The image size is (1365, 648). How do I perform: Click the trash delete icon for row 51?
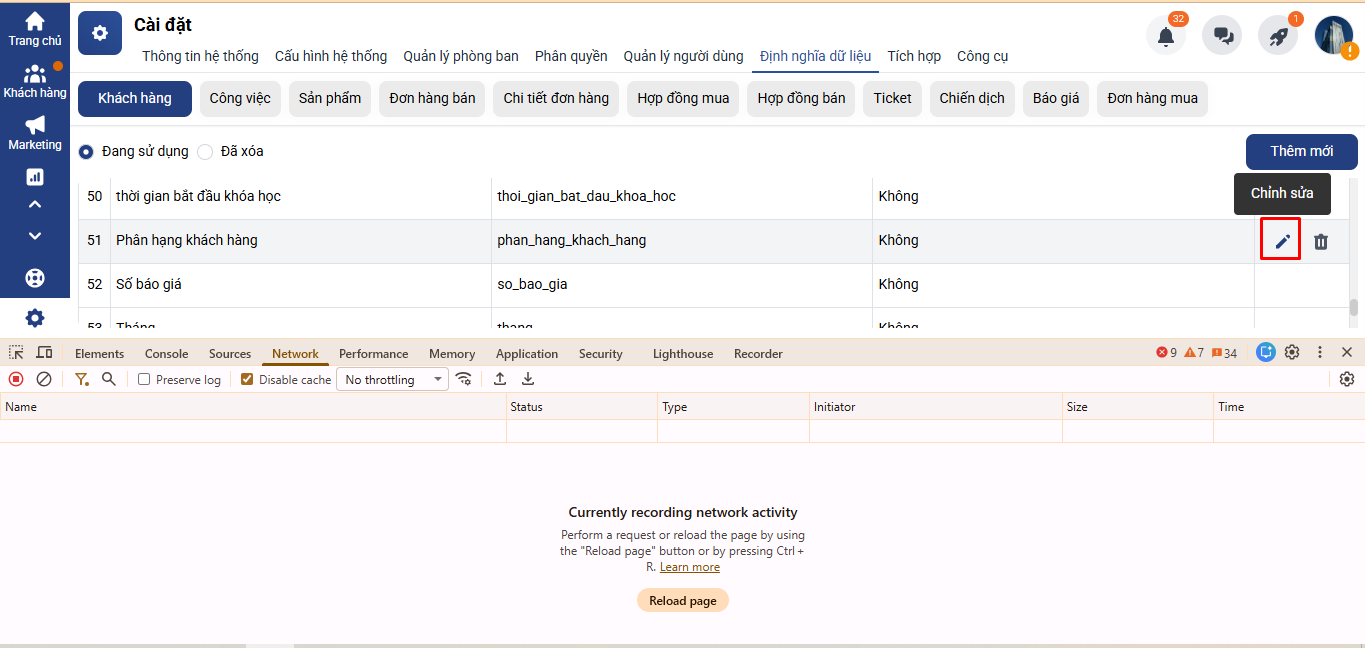pyautogui.click(x=1321, y=241)
